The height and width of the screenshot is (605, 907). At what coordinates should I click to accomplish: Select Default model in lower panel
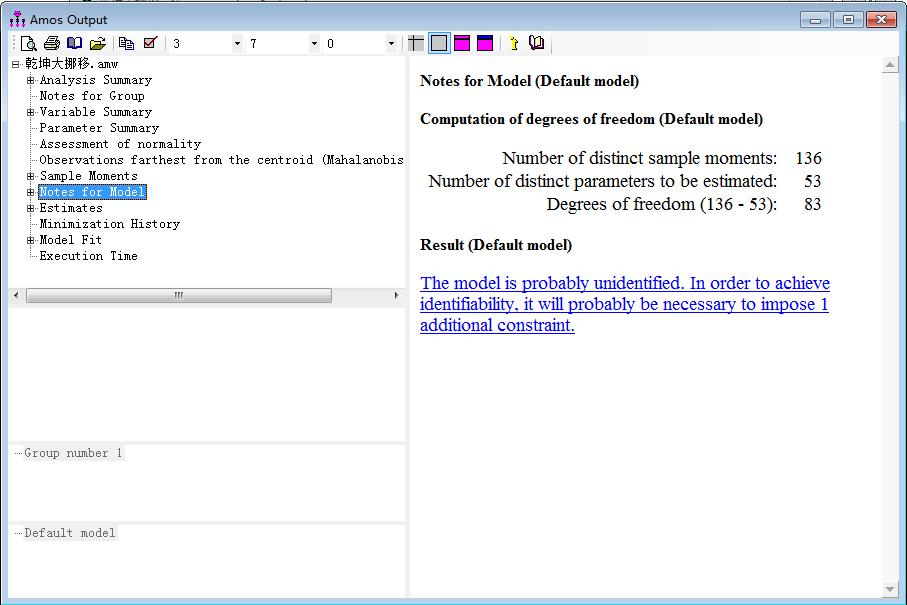coord(70,533)
